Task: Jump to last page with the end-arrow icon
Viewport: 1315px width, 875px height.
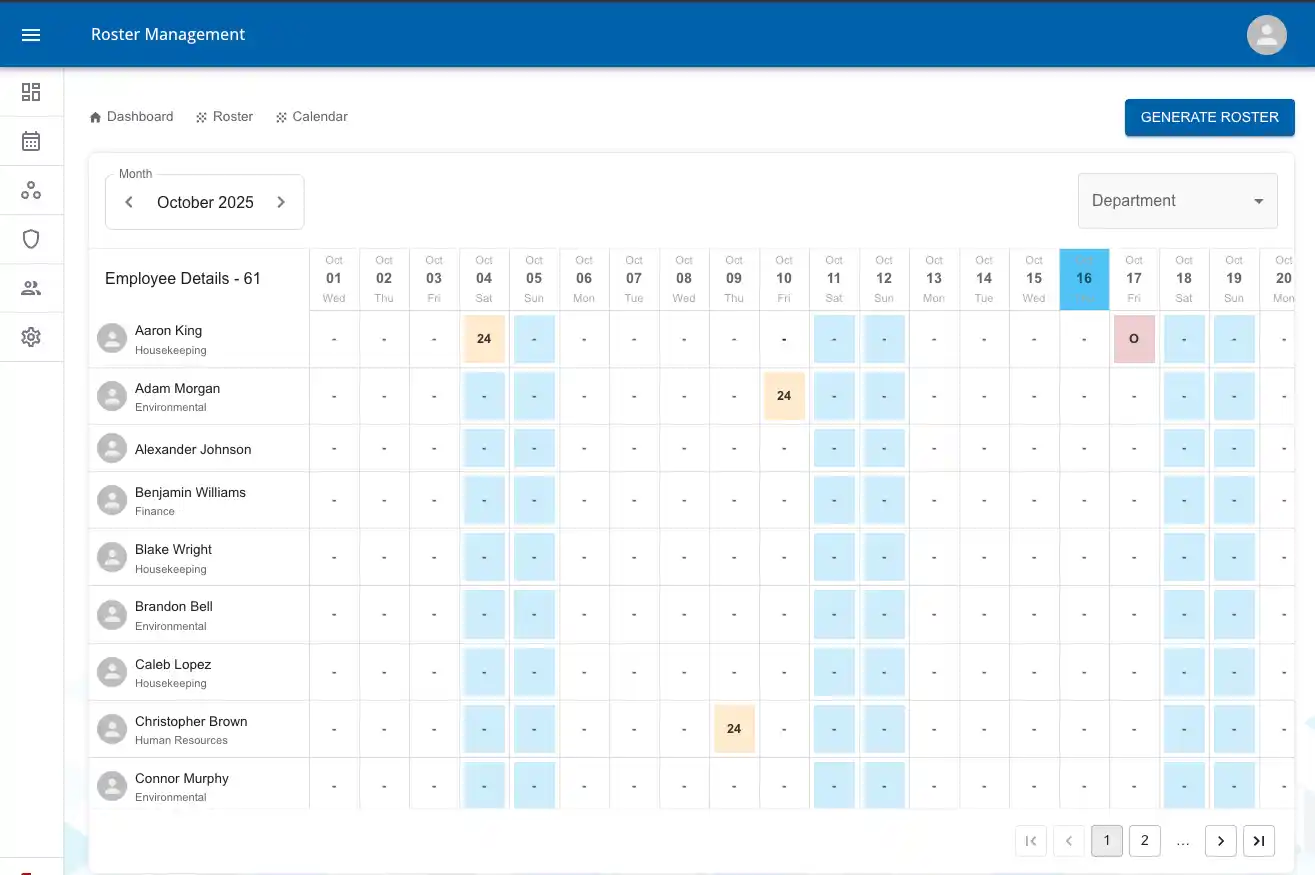Action: click(1258, 840)
